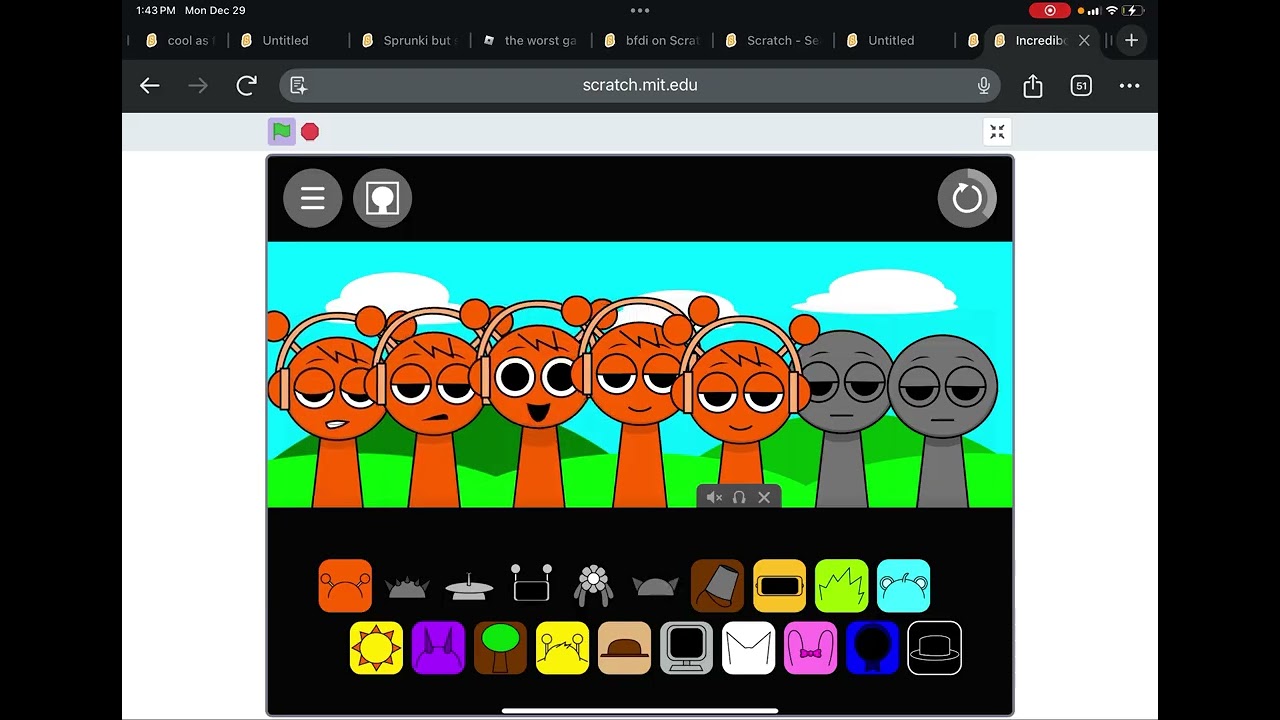
Task: Select the yellow-orange visor sound icon
Action: pos(779,586)
